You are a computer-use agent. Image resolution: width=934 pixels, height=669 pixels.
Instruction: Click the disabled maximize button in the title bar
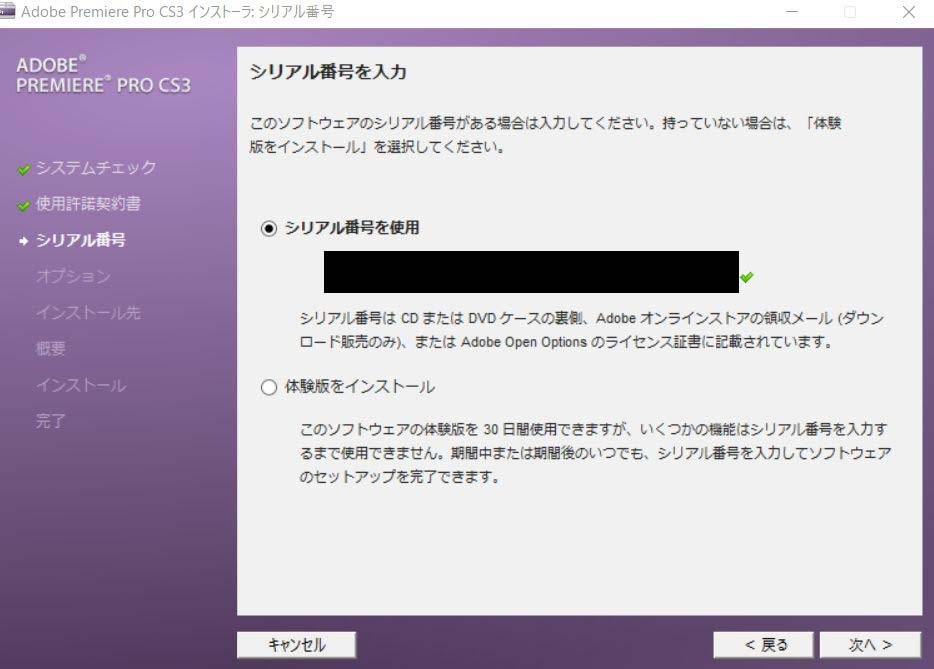click(x=850, y=11)
